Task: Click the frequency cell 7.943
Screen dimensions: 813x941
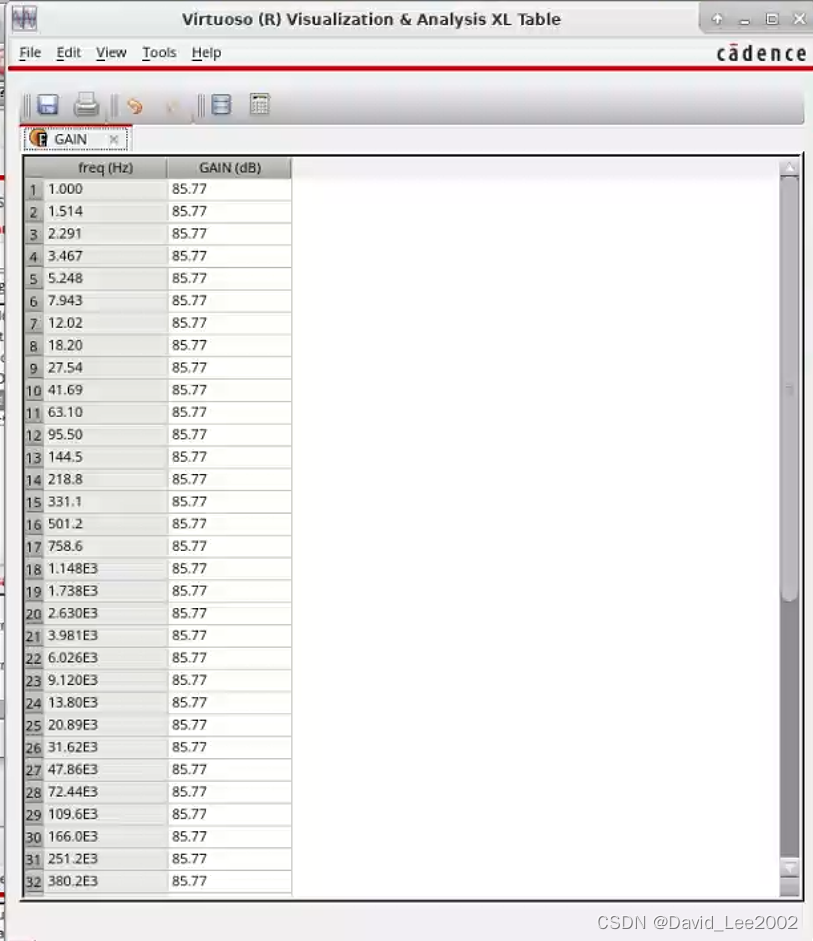Action: pos(106,300)
